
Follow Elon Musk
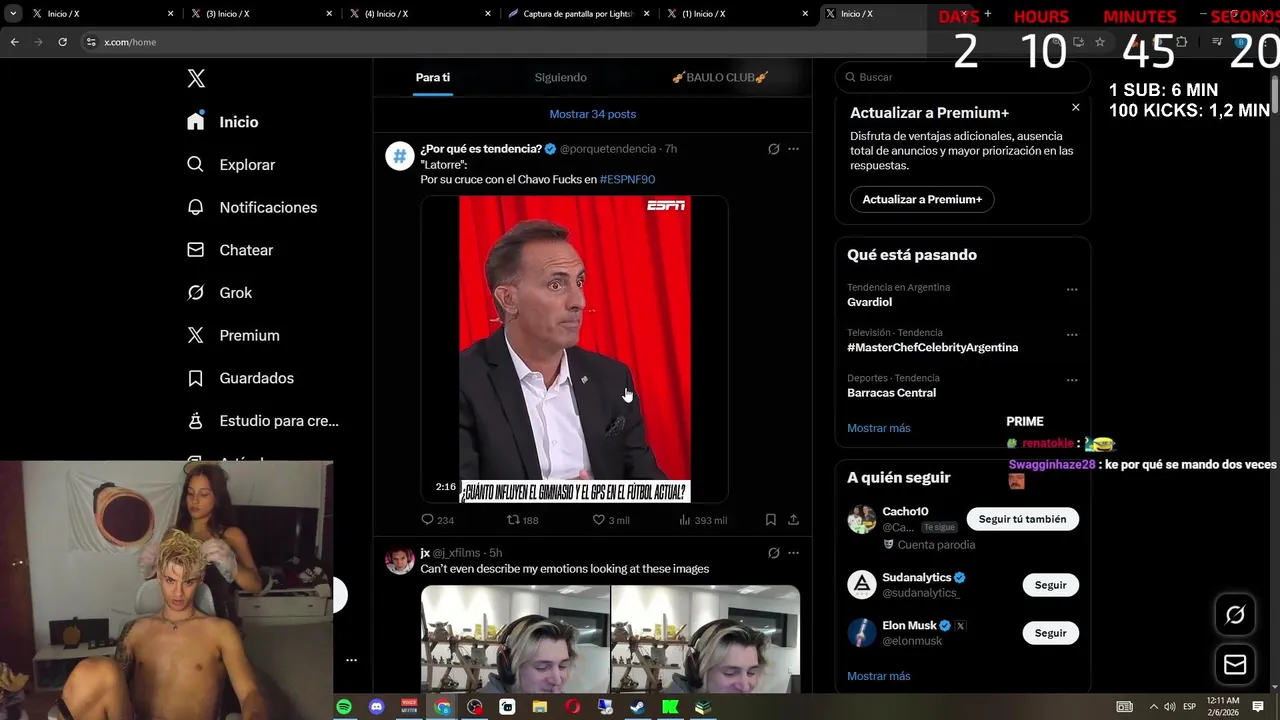(x=1051, y=633)
